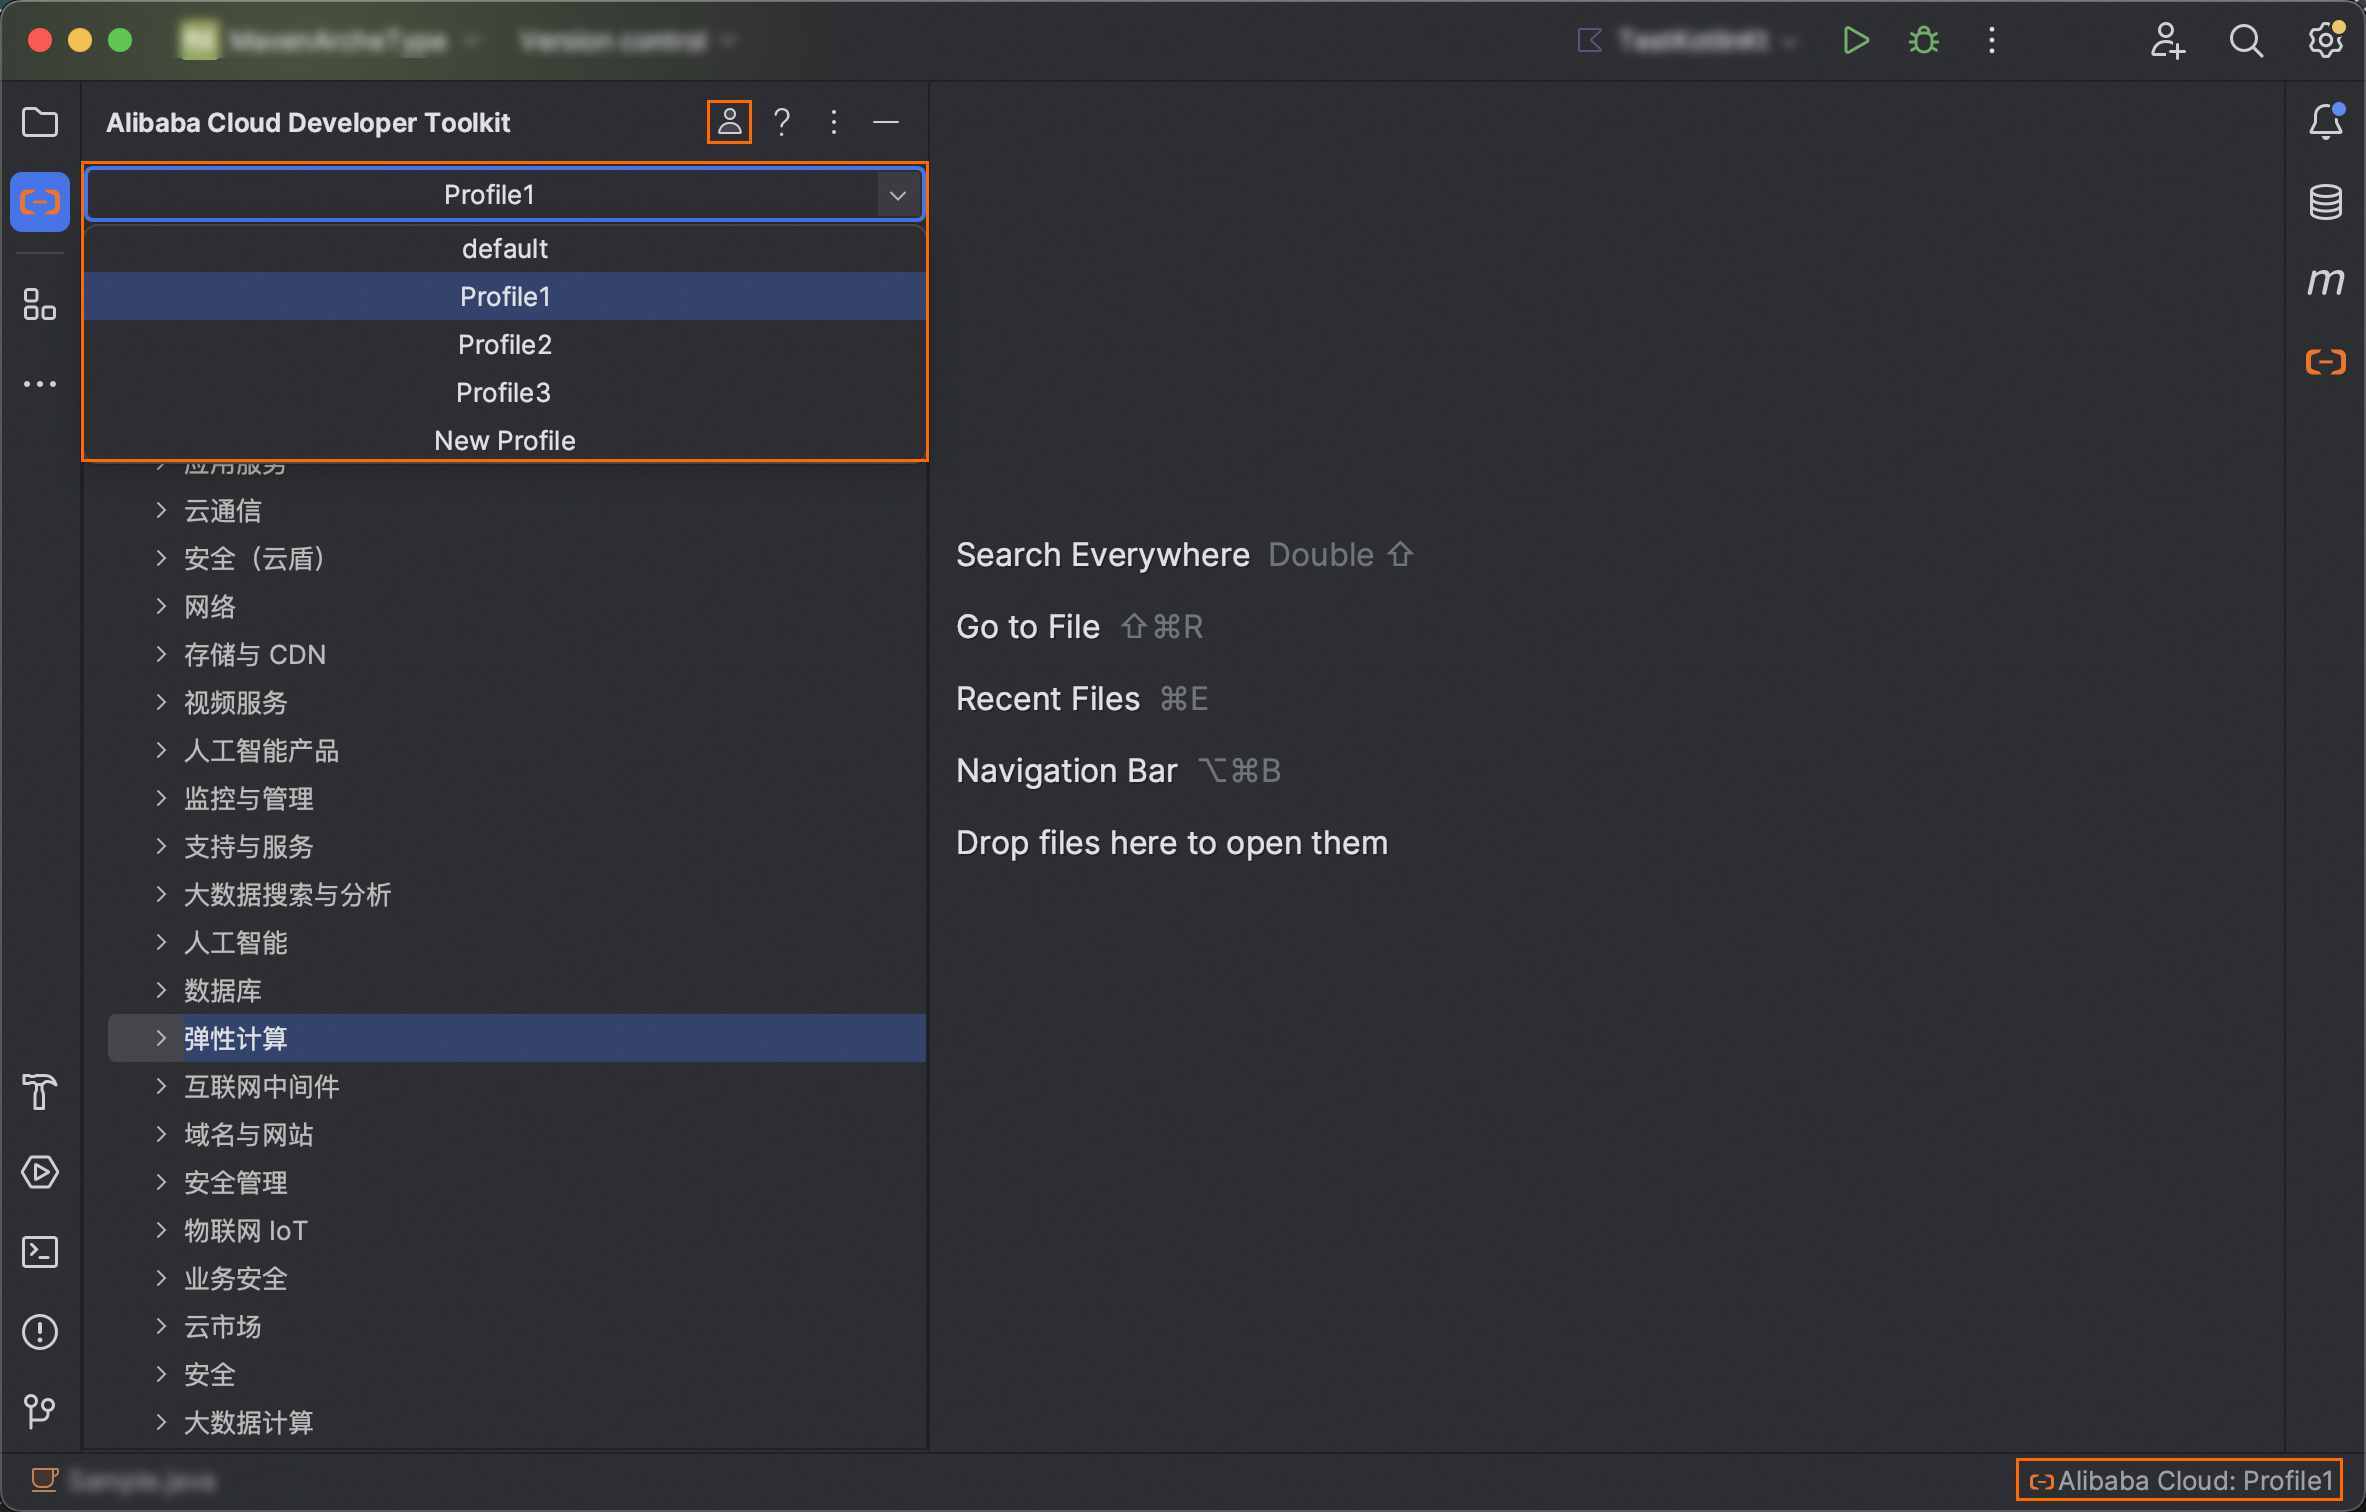Image resolution: width=2366 pixels, height=1512 pixels.
Task: Click the Debug bug icon
Action: pos(1923,41)
